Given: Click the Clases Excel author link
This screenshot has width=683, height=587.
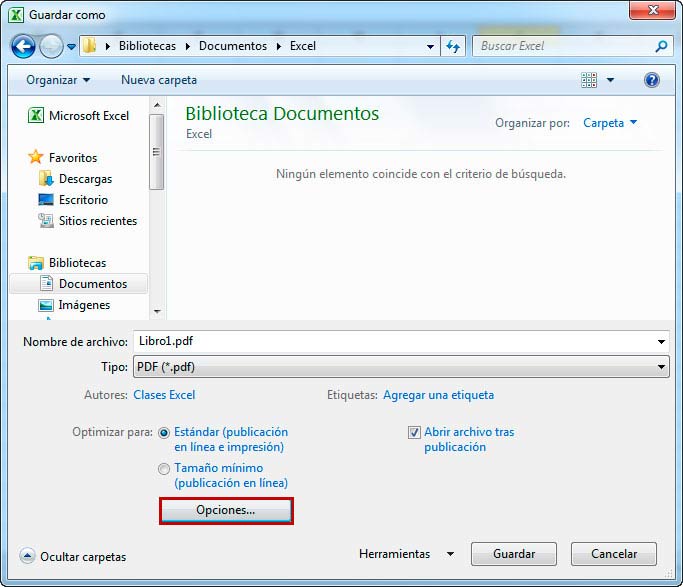Looking at the screenshot, I should (x=164, y=395).
